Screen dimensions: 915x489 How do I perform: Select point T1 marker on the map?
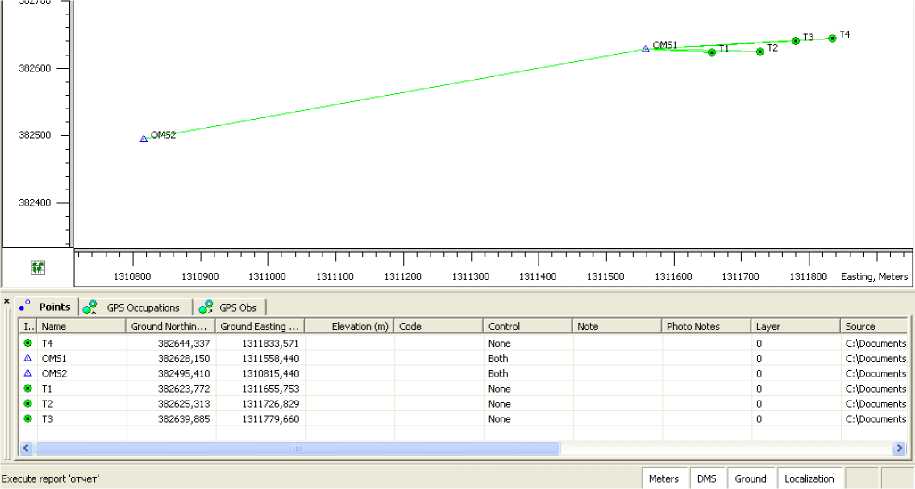[712, 53]
